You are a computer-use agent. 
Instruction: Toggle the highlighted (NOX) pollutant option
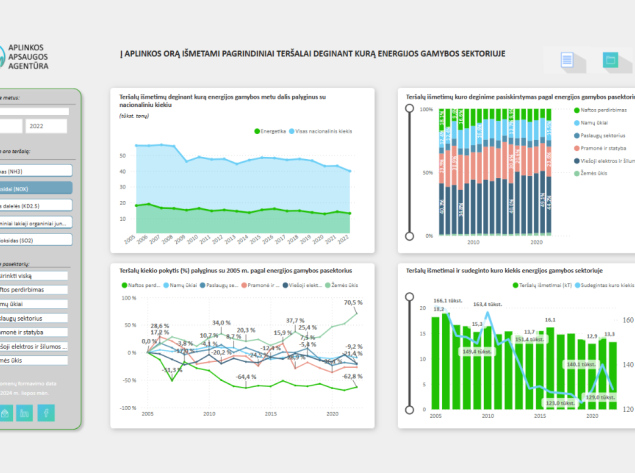tap(36, 188)
